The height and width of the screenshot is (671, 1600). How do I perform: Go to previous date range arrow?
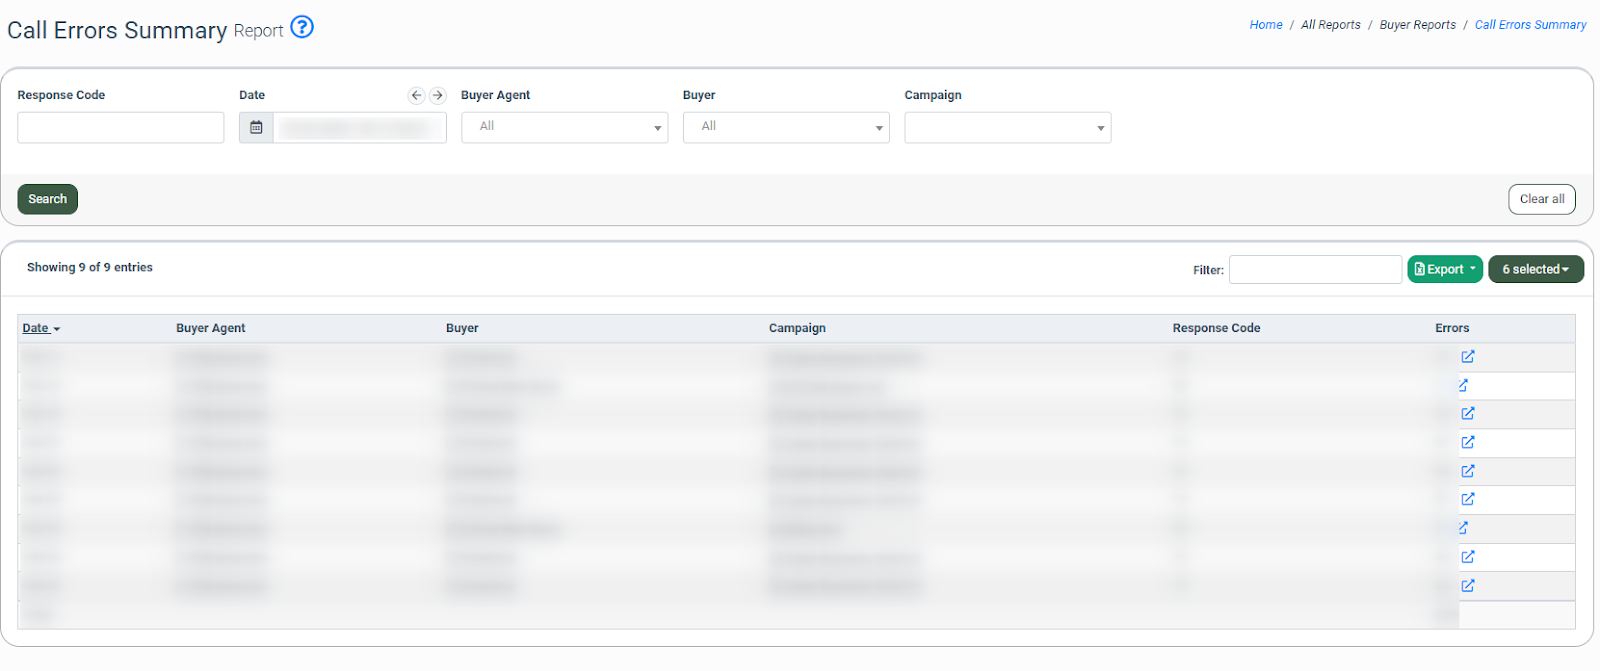417,96
